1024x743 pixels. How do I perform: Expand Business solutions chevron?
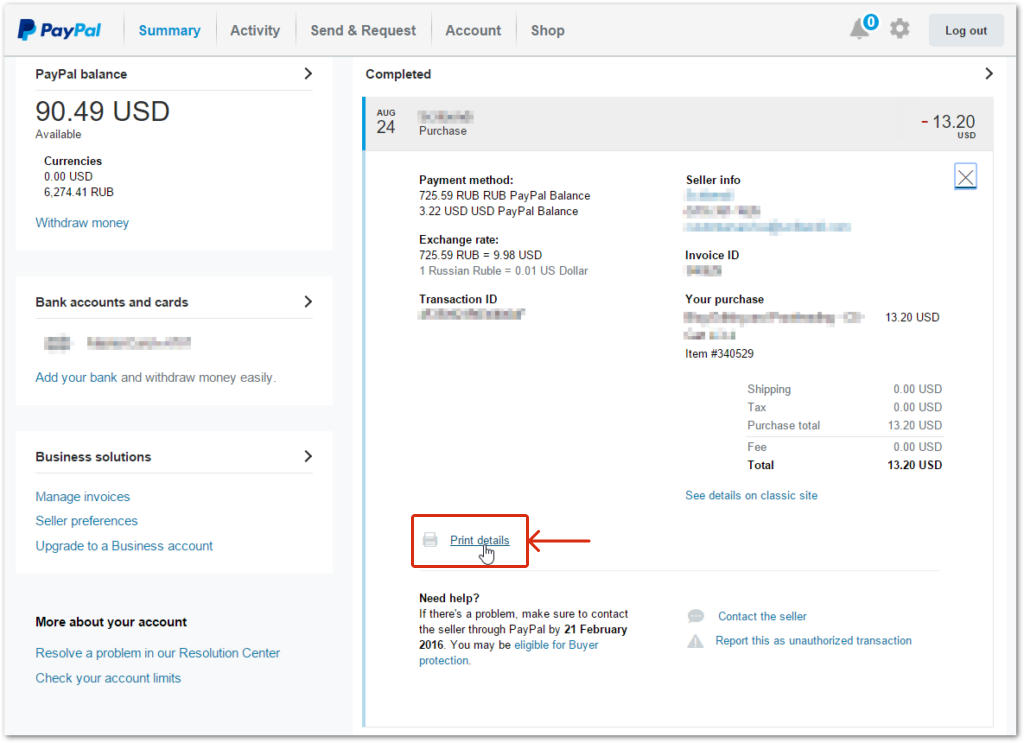pos(308,456)
